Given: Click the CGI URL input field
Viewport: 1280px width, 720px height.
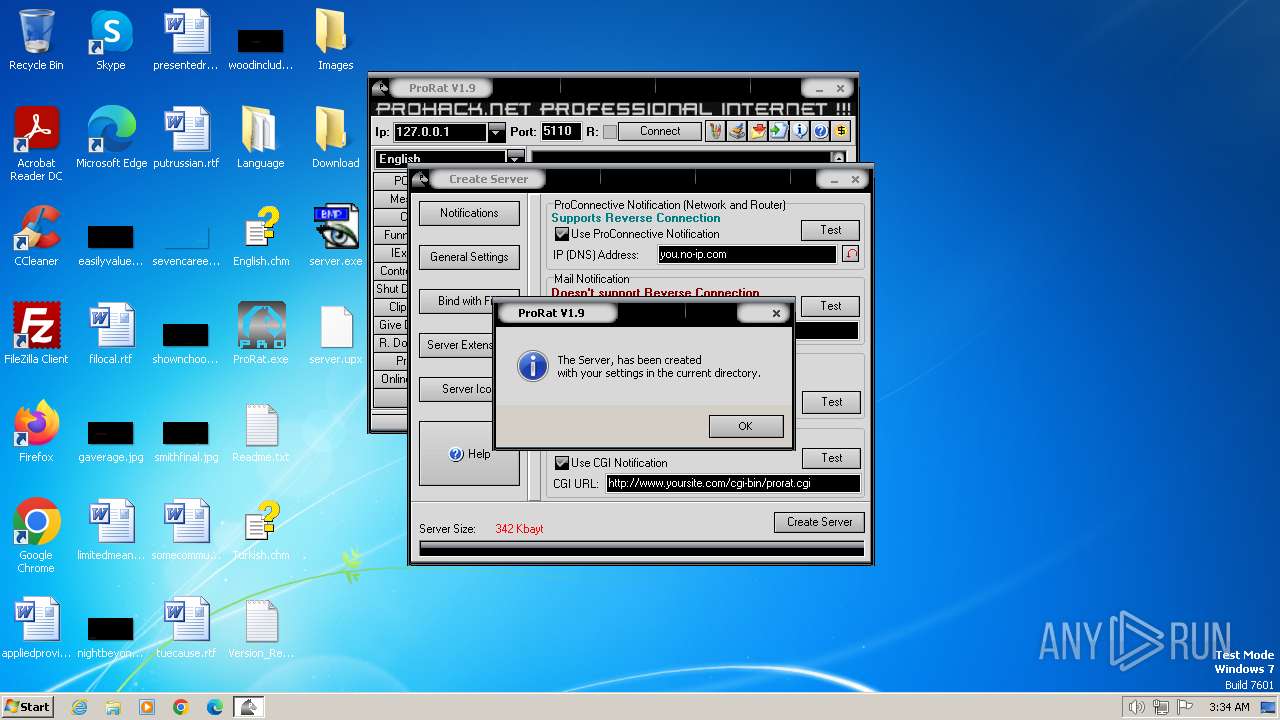Looking at the screenshot, I should point(732,483).
